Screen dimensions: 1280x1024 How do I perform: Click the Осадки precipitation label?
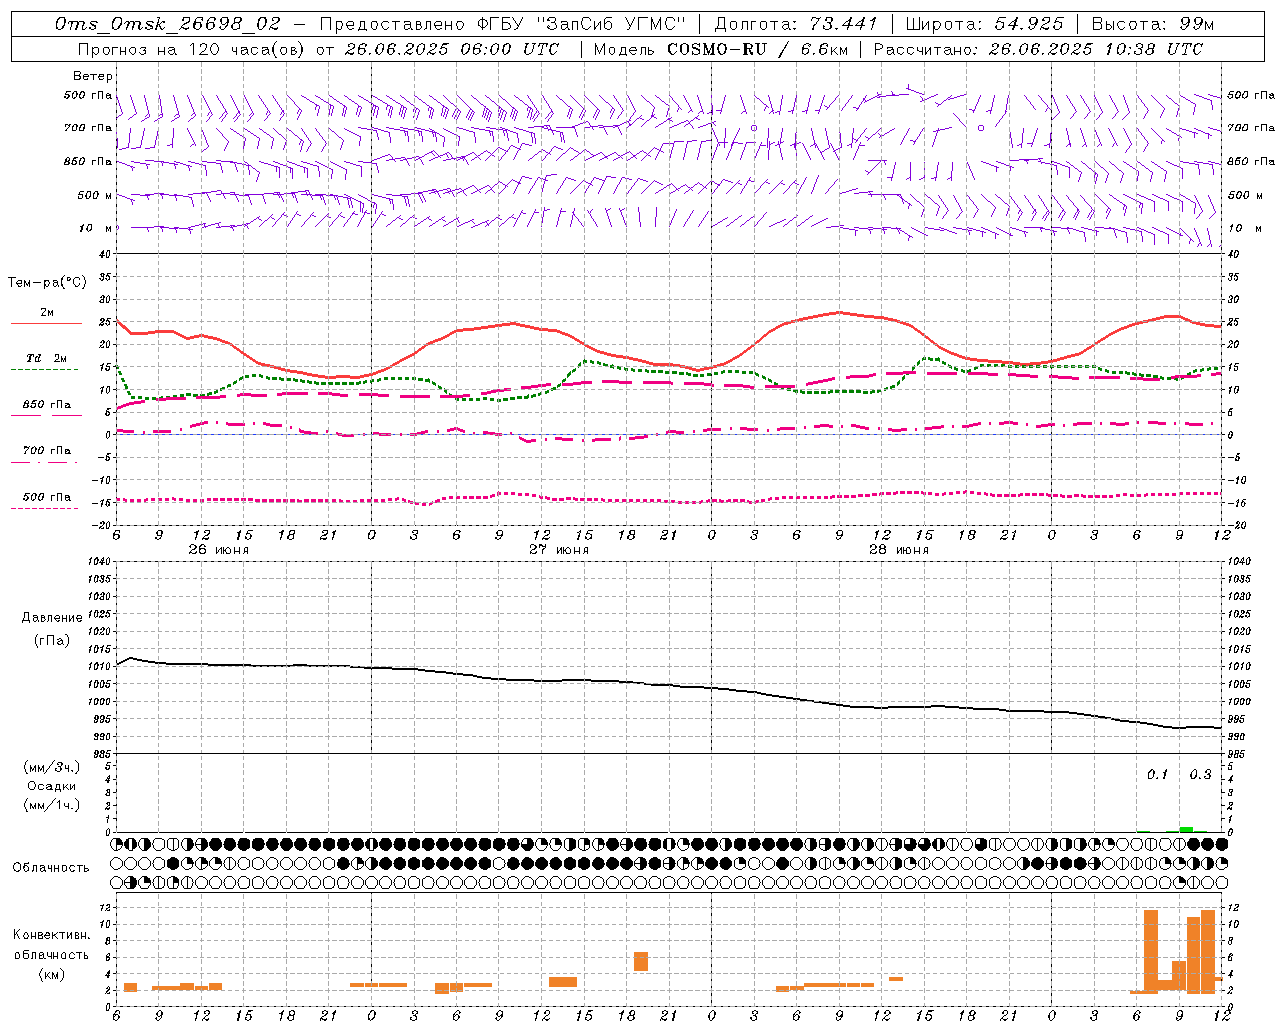point(51,786)
